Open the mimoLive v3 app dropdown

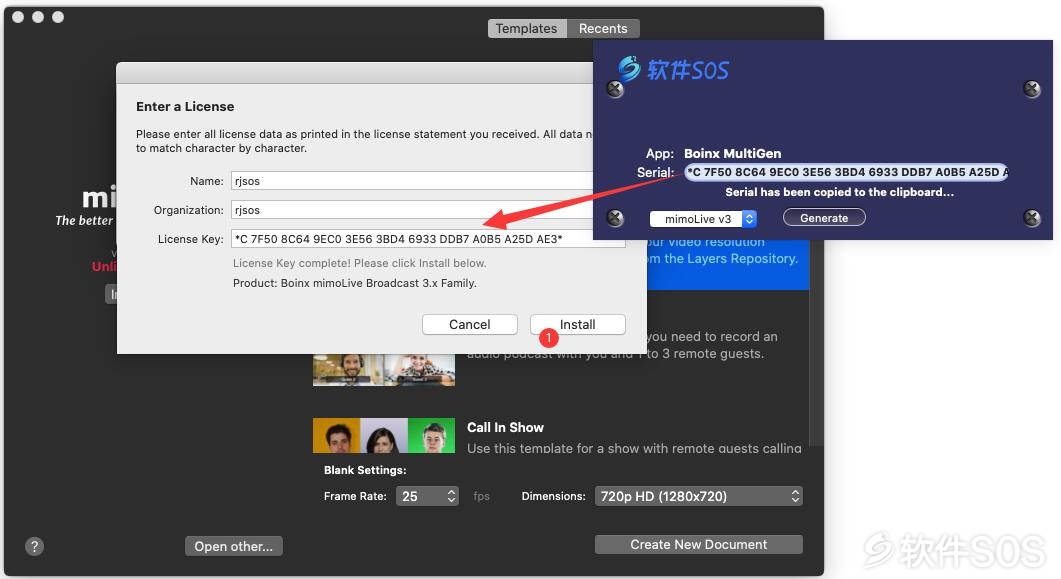703,219
